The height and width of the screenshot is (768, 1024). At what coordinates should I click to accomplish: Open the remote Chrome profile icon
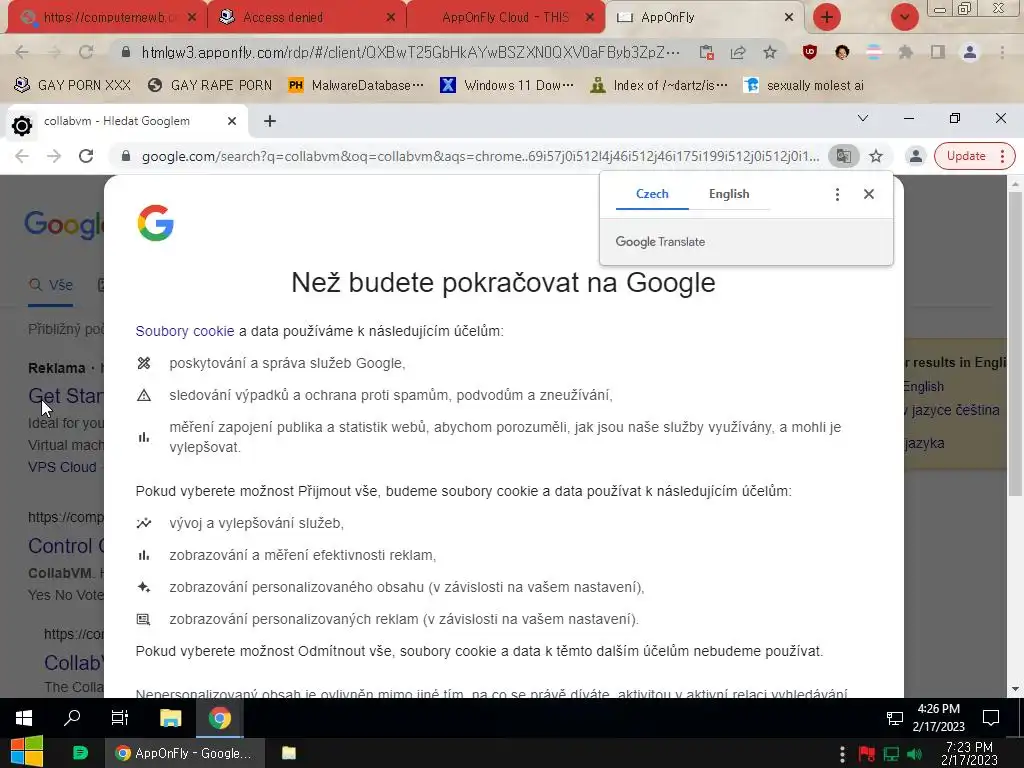pyautogui.click(x=916, y=156)
